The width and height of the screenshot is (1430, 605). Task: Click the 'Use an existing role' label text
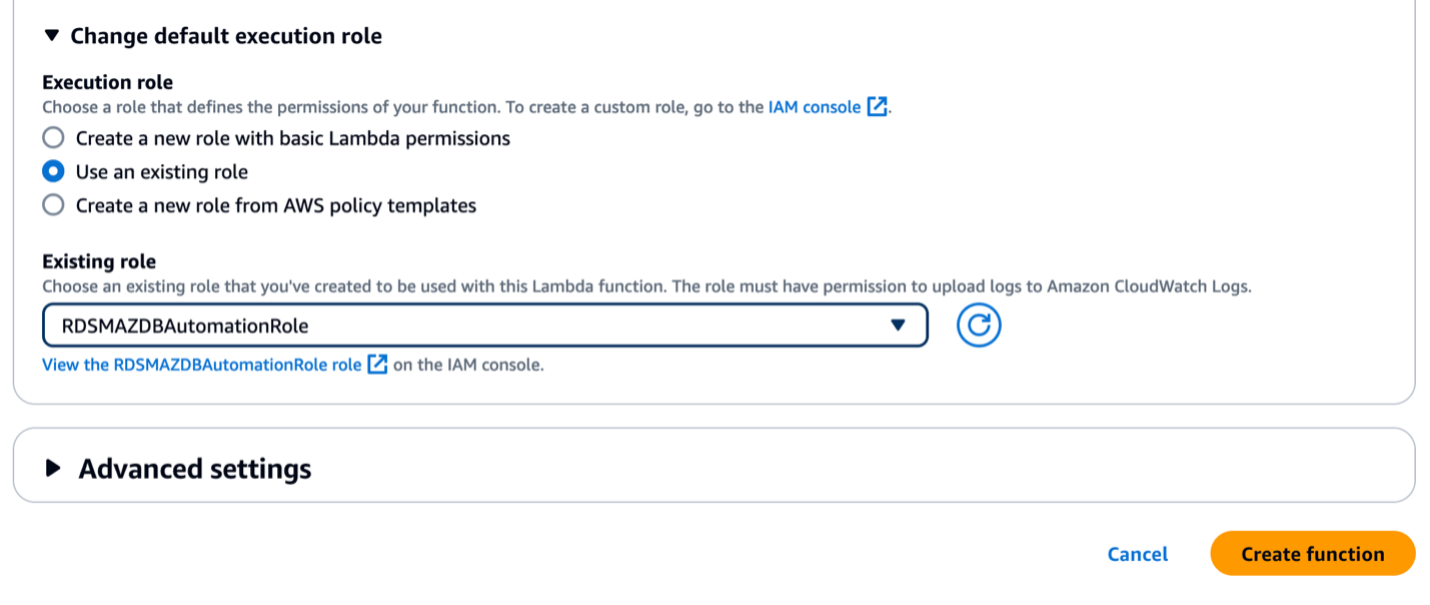[x=162, y=172]
